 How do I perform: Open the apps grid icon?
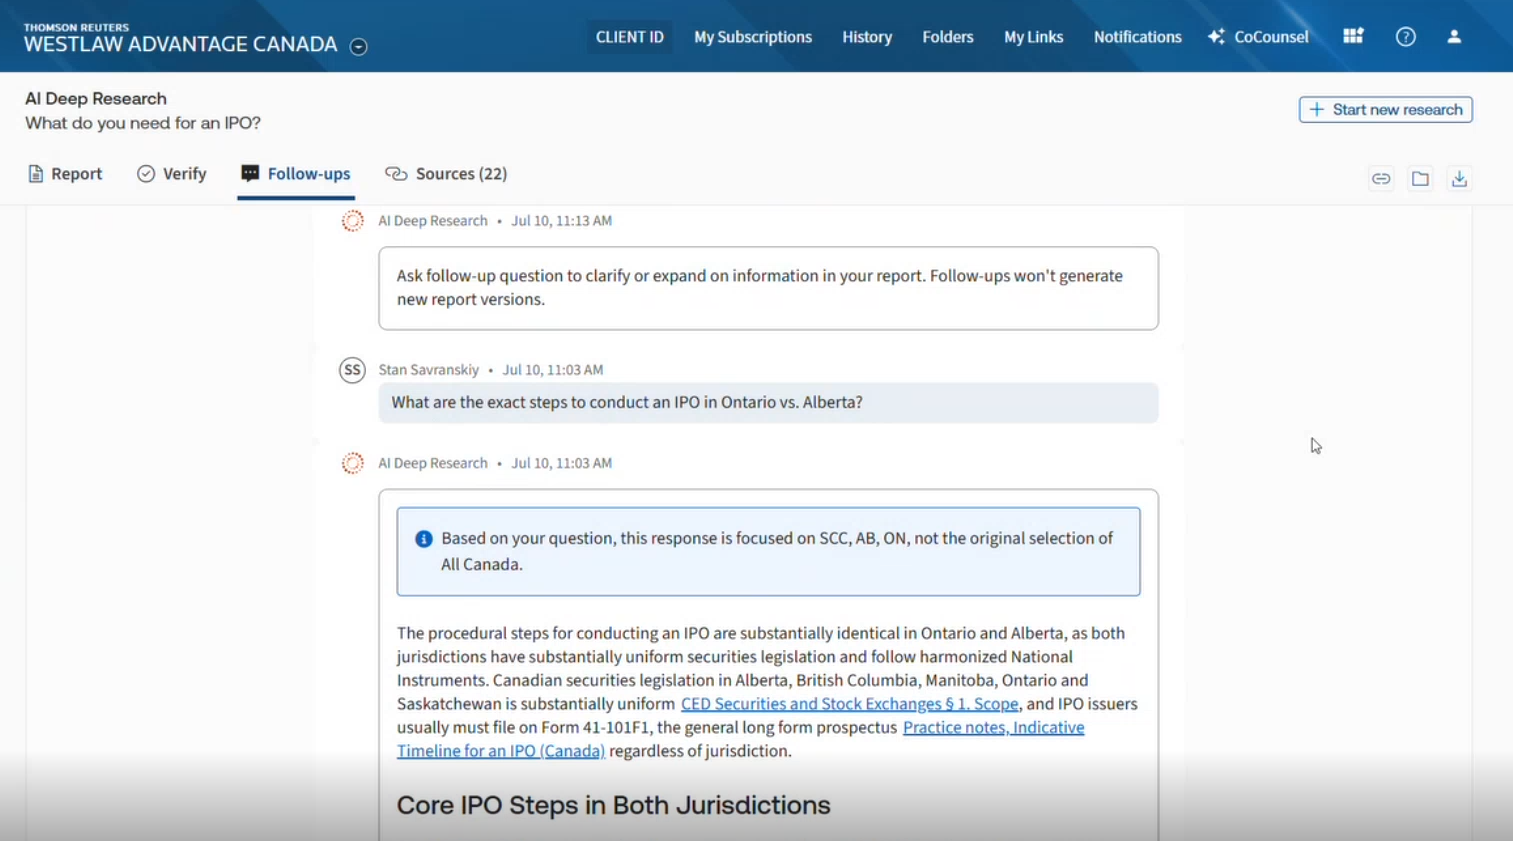coord(1353,36)
